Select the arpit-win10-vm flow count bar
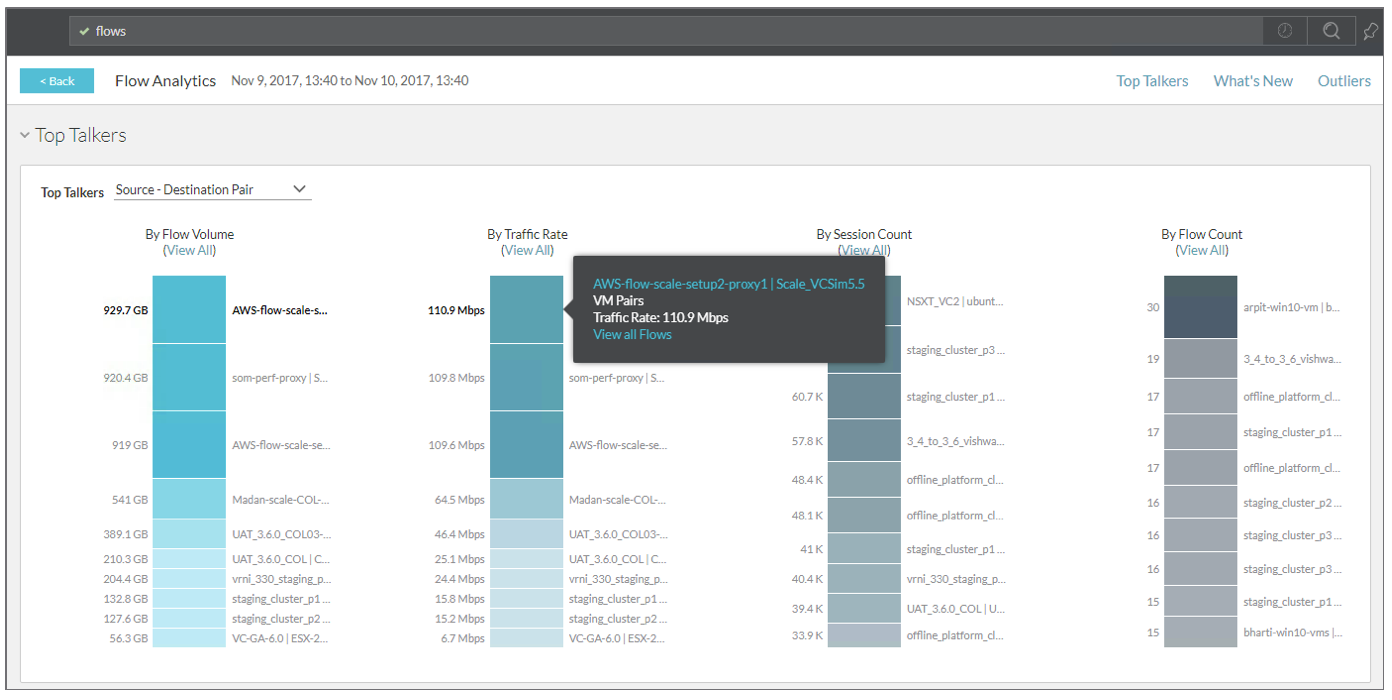Image resolution: width=1392 pixels, height=700 pixels. click(1200, 308)
